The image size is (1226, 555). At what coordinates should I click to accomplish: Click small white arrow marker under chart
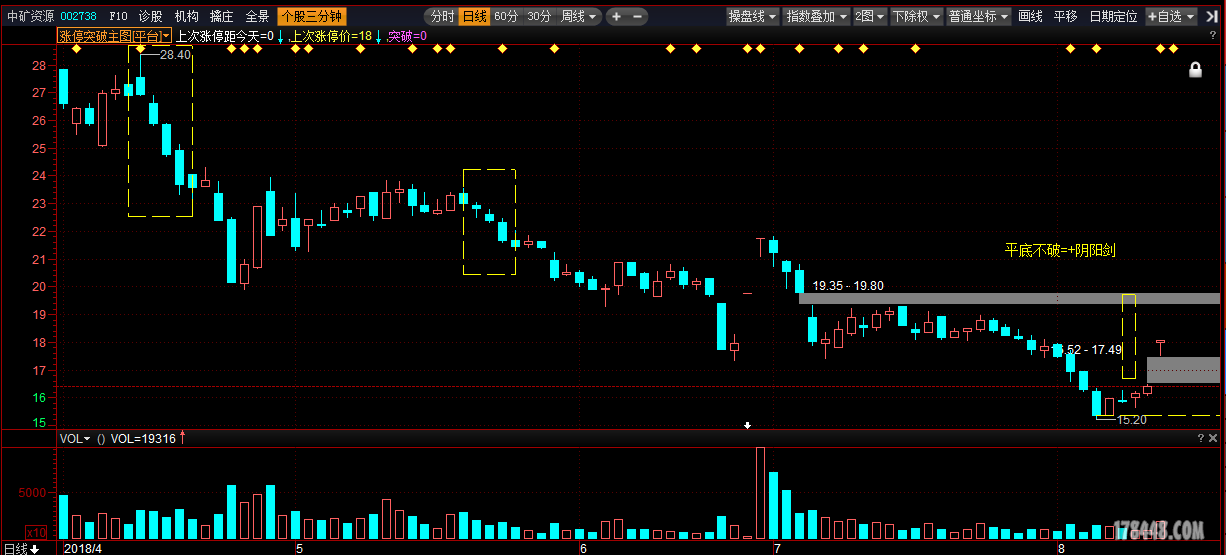(747, 425)
